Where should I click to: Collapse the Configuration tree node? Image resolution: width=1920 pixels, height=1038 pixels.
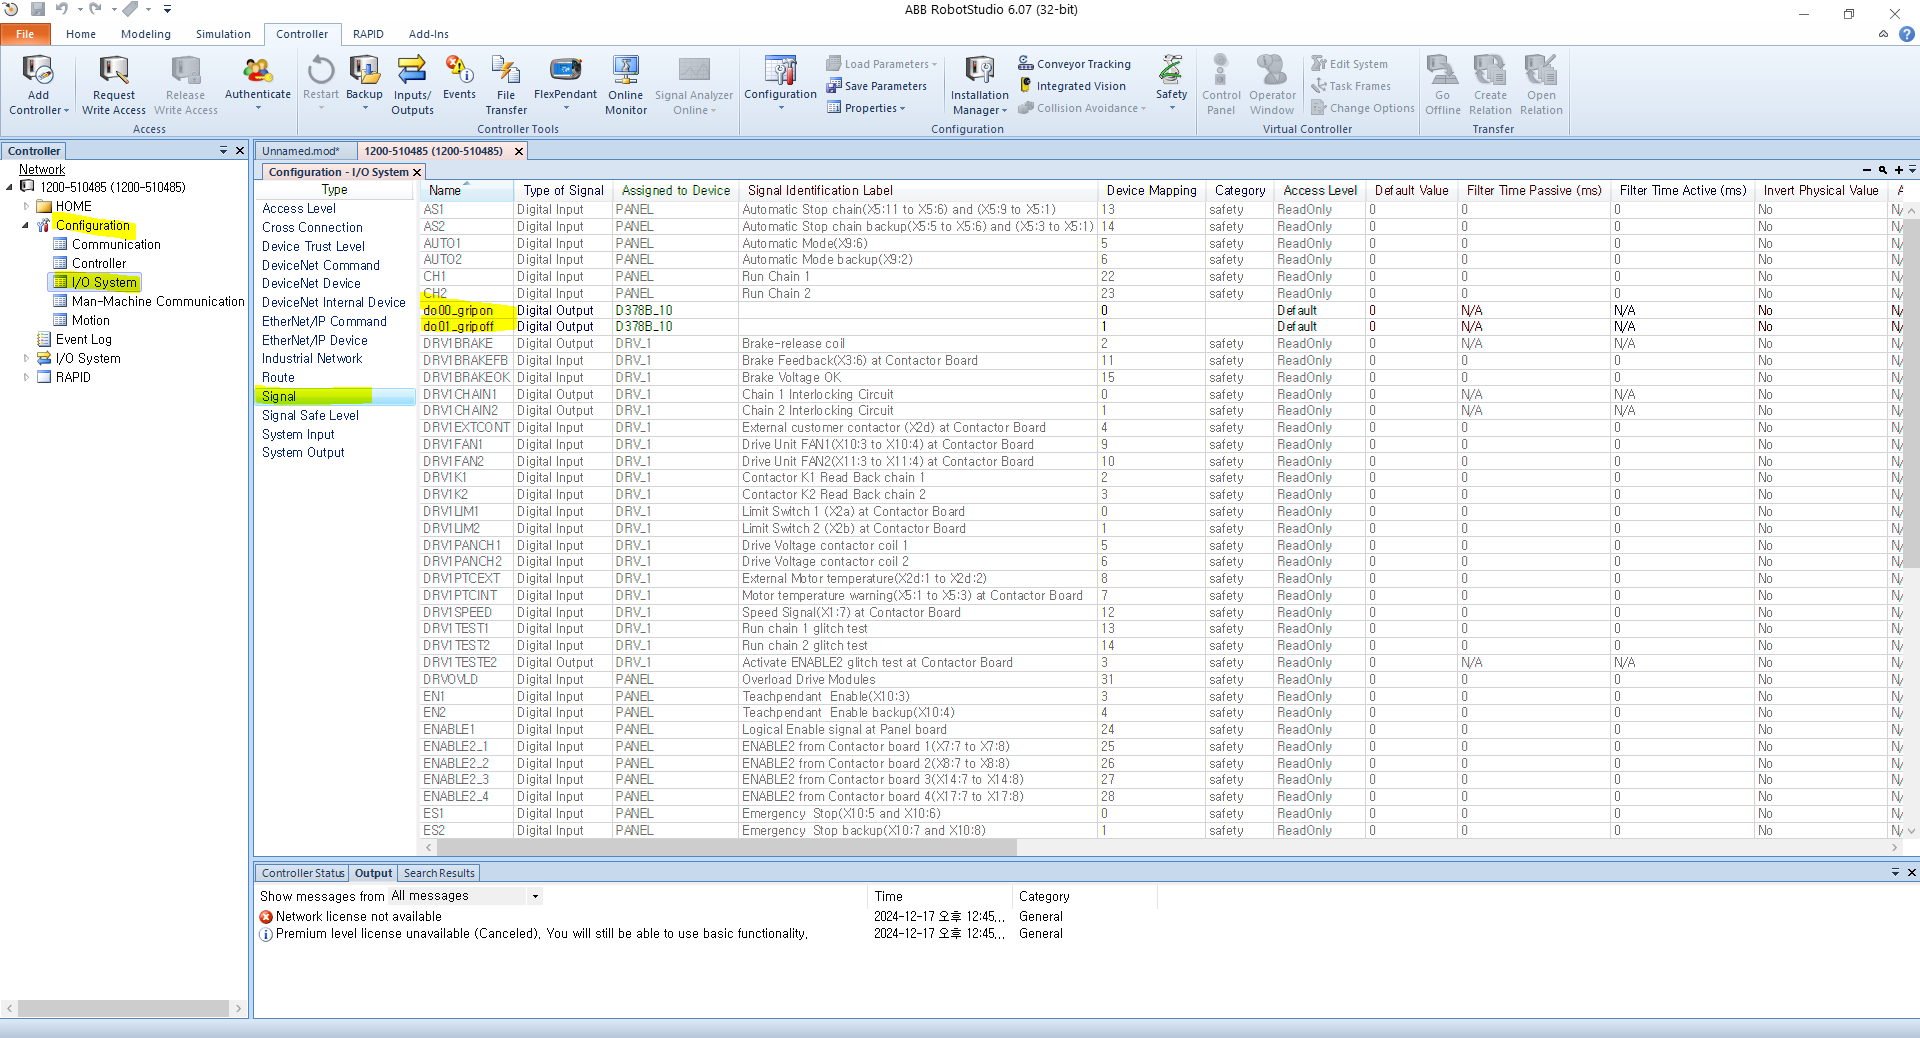click(x=26, y=225)
